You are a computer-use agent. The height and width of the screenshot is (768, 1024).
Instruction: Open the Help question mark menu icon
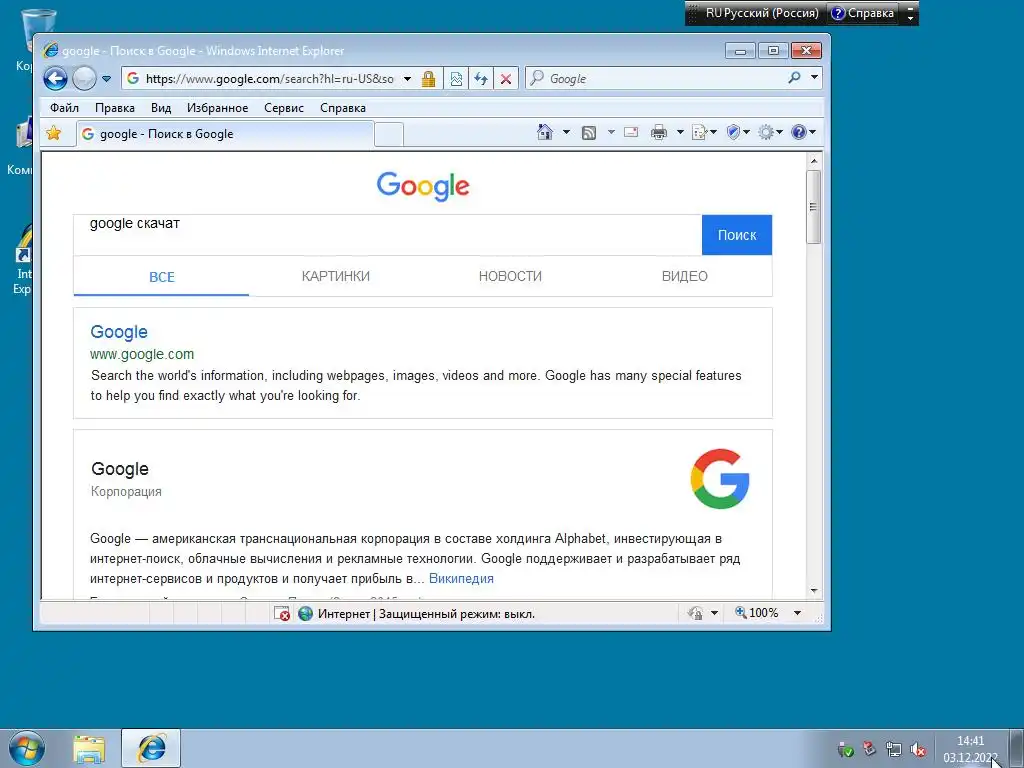point(803,133)
